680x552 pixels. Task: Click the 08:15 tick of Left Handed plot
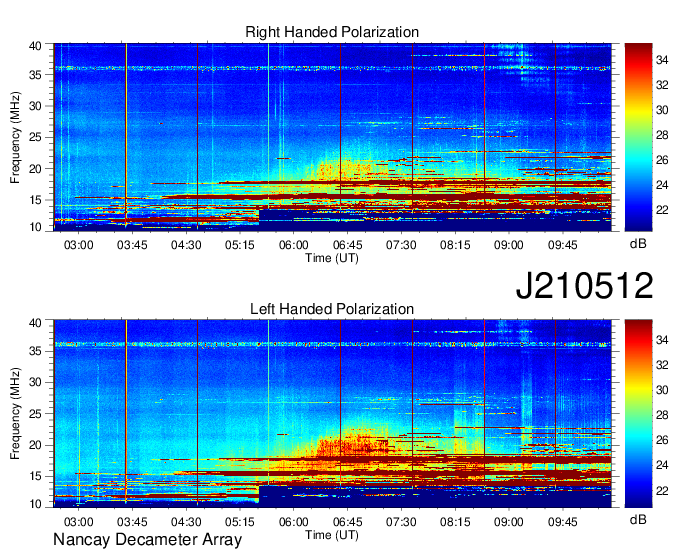point(455,522)
